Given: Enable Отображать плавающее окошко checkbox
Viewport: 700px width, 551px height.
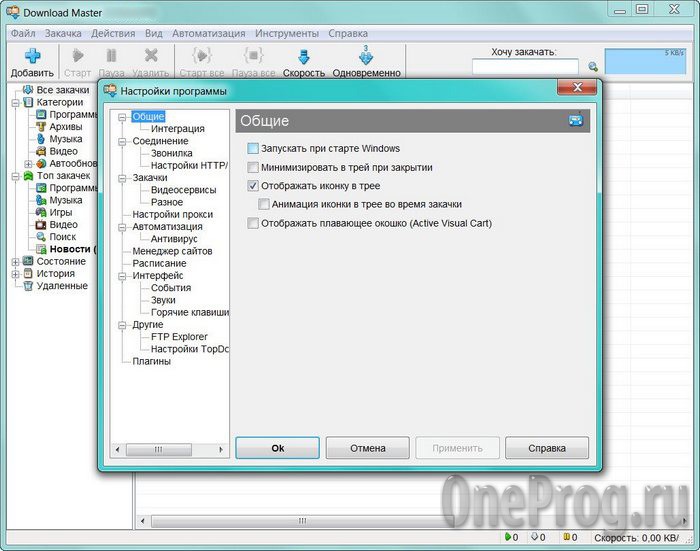Looking at the screenshot, I should click(x=253, y=223).
